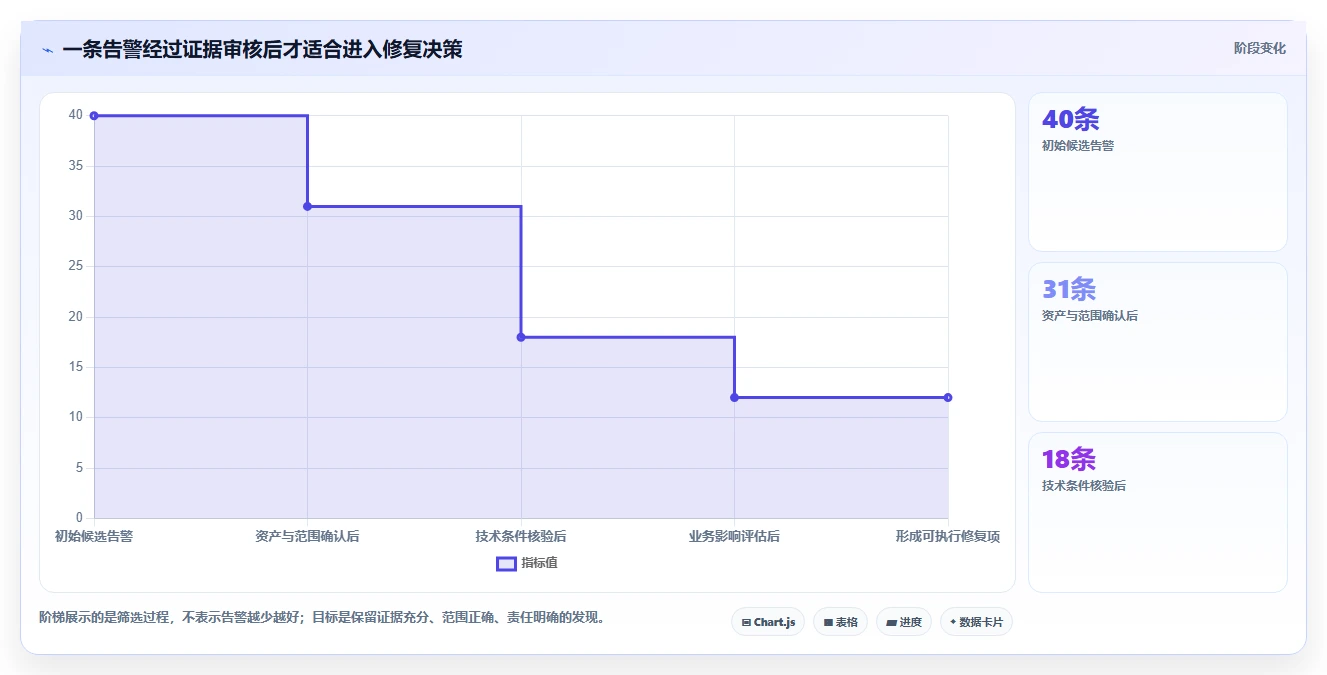
Task: Click the data point at 初始候选告警 (40)
Action: (94, 116)
